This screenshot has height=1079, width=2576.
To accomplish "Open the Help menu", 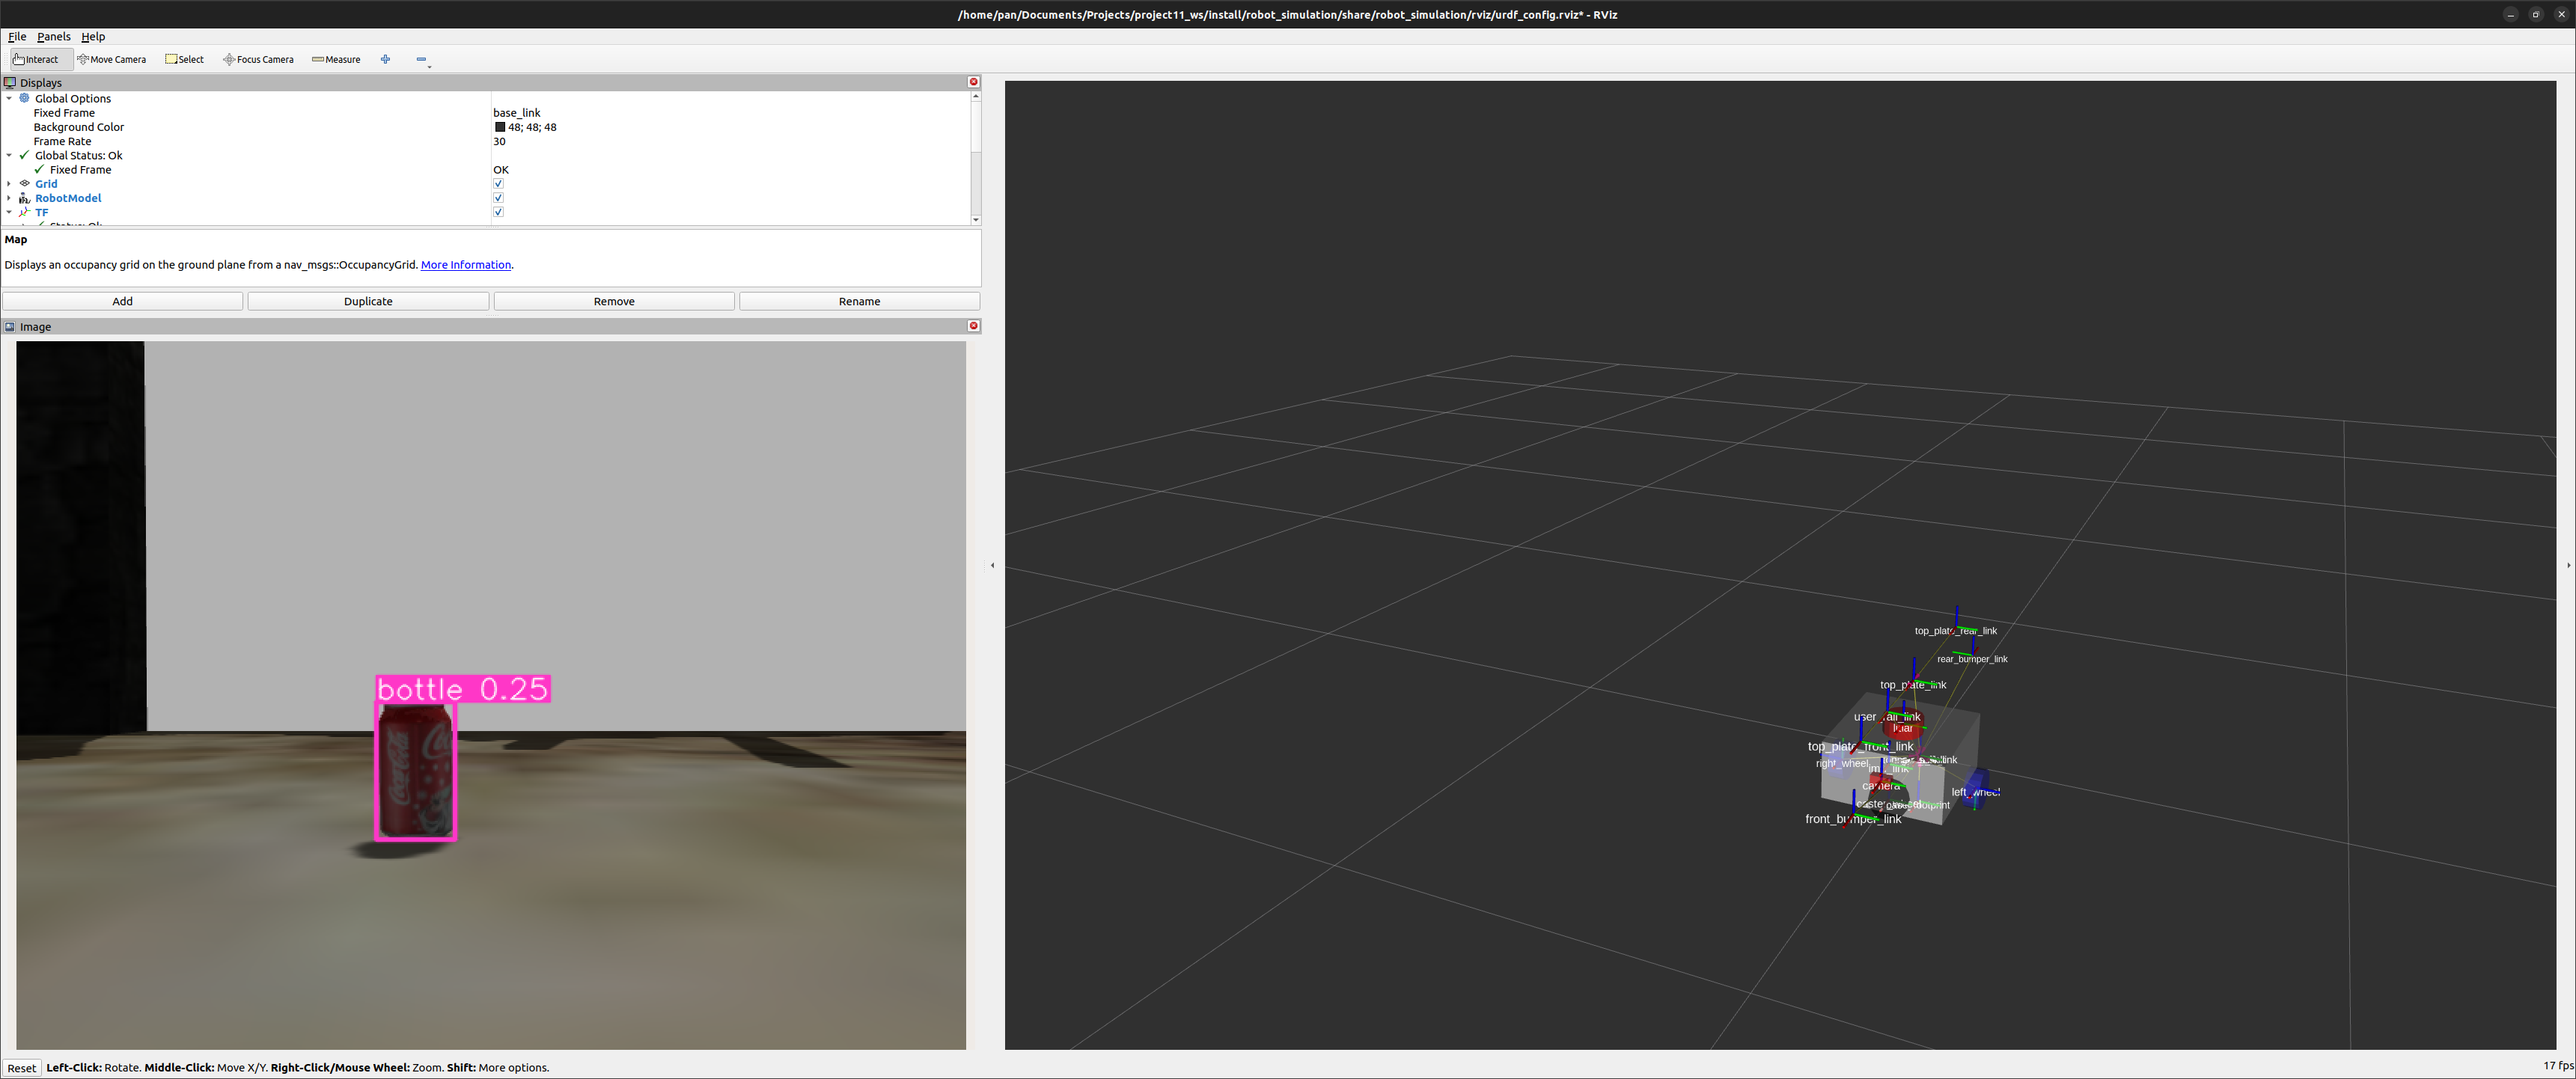I will pyautogui.click(x=93, y=36).
